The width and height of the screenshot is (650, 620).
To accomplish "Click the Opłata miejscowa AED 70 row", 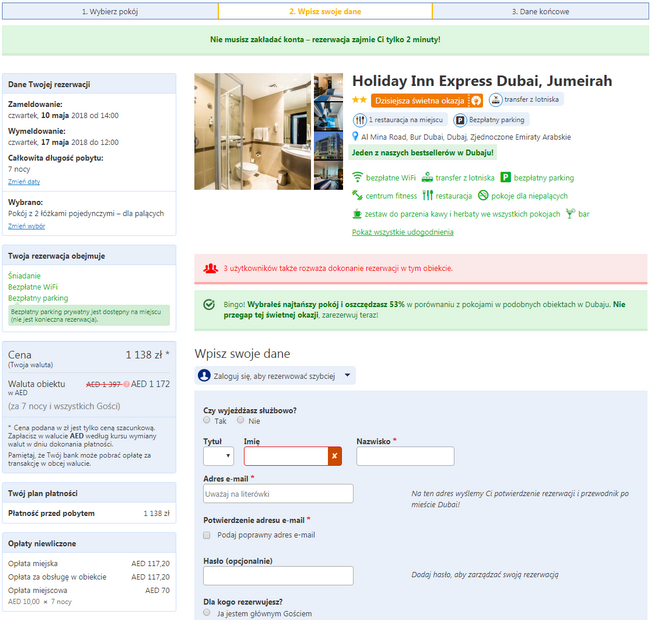I will click(89, 590).
